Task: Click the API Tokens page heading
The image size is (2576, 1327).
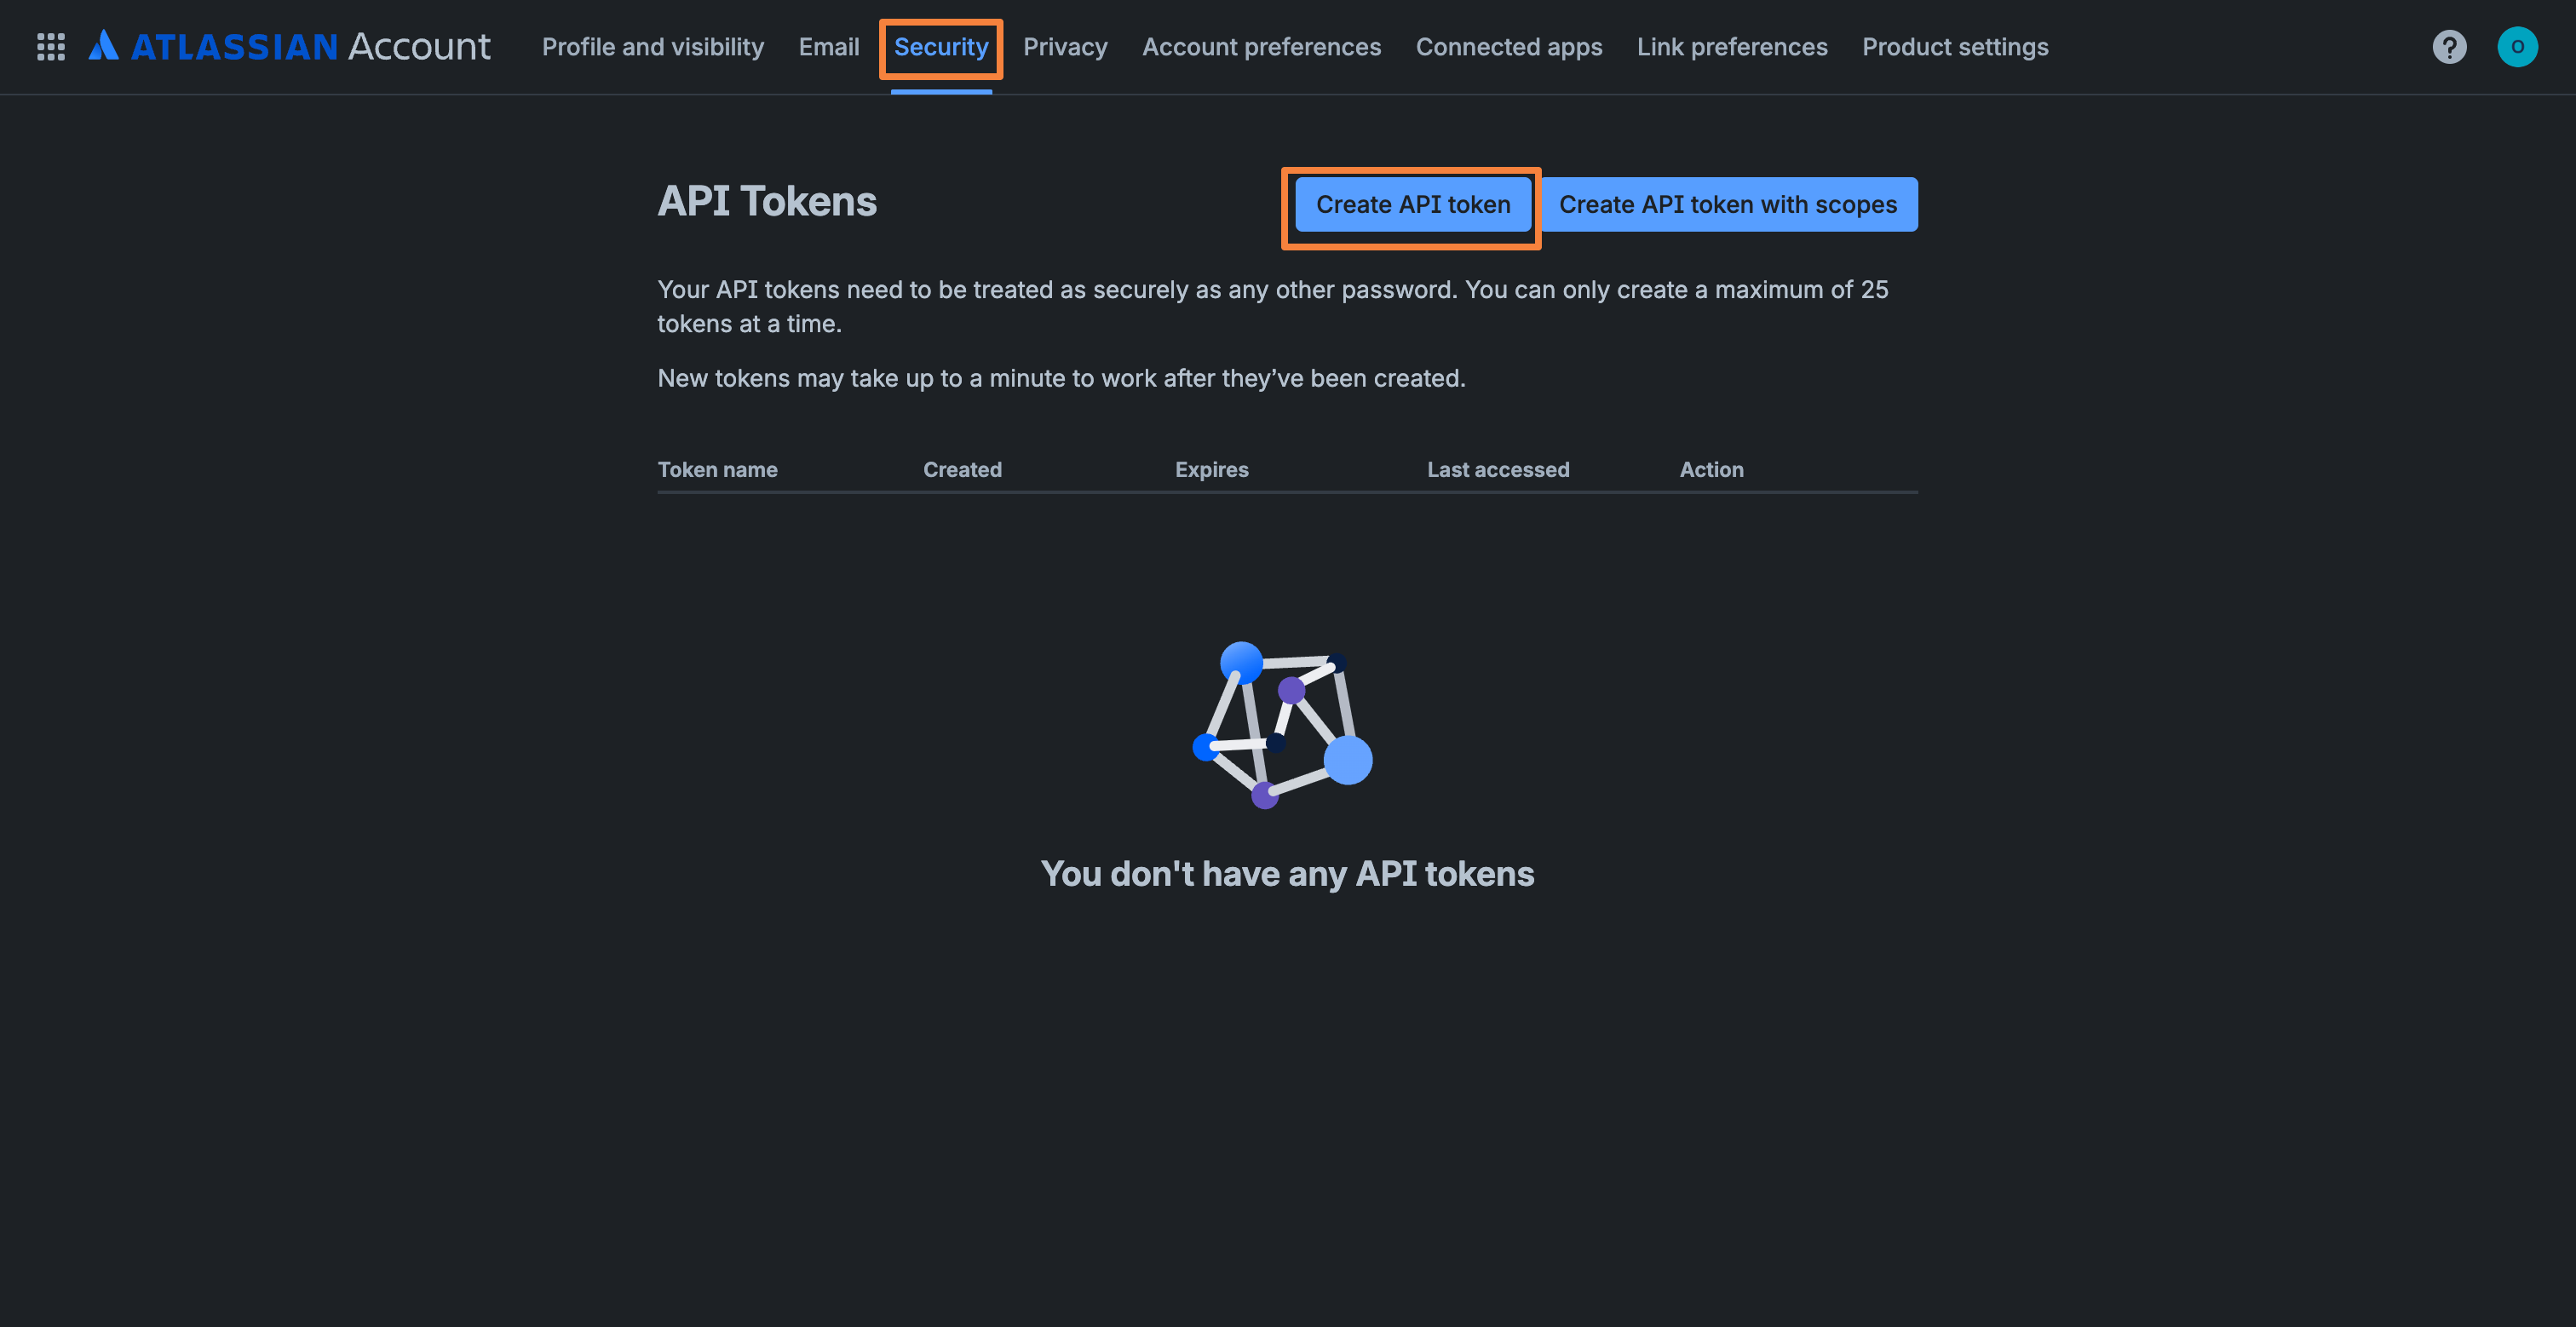Action: [767, 201]
